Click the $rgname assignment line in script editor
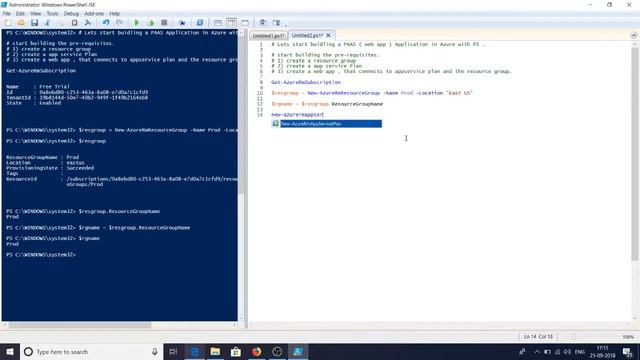Screen dimensions: 640x360 pyautogui.click(x=327, y=104)
